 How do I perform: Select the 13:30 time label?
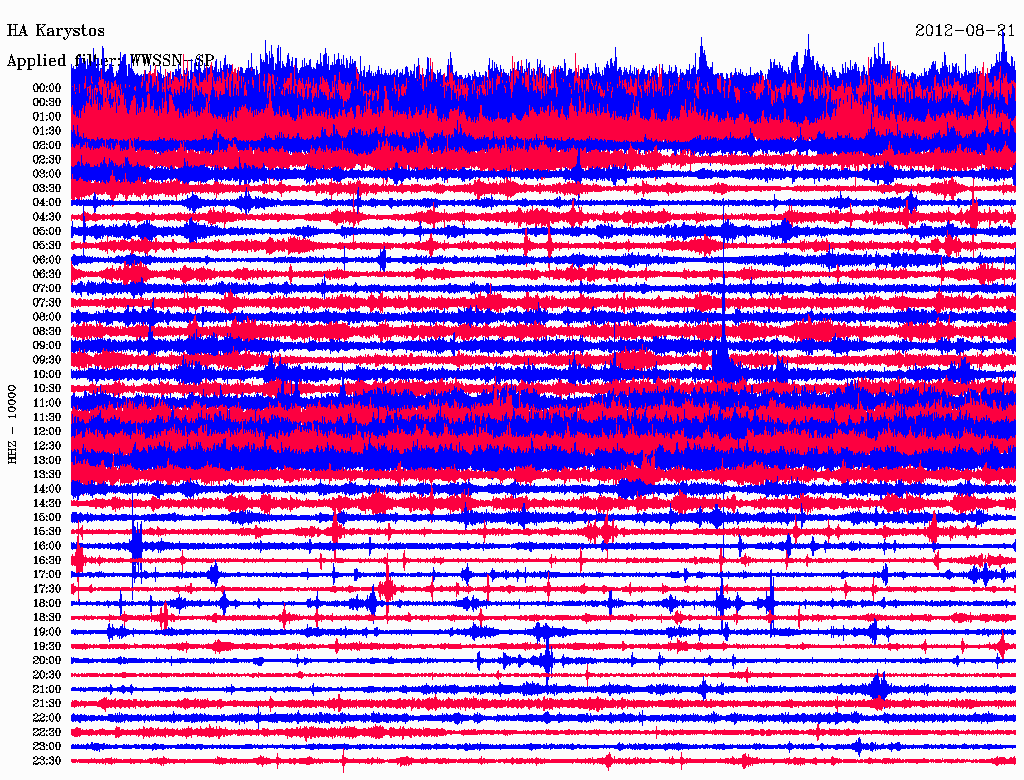pos(46,474)
